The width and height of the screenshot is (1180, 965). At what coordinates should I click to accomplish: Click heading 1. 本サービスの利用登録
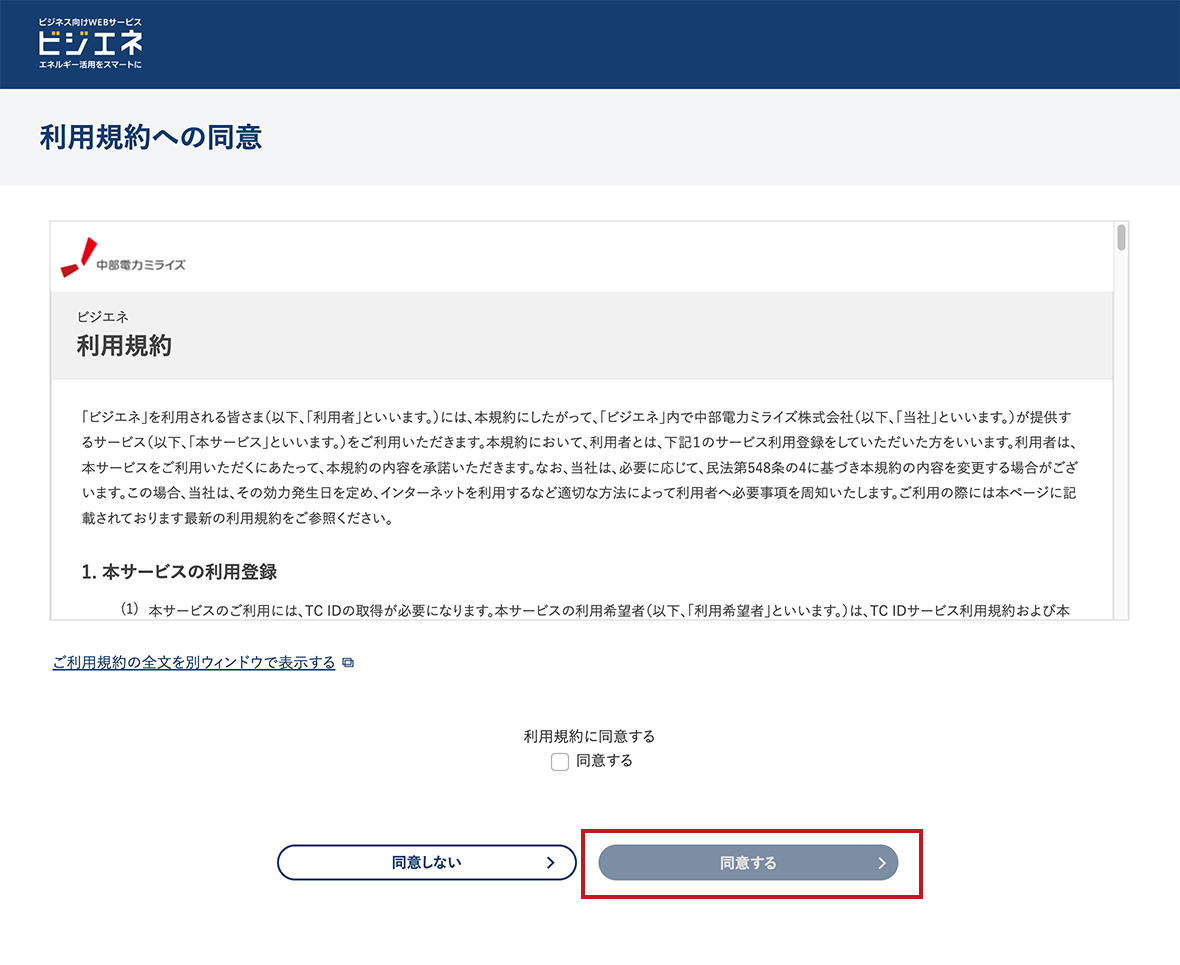(x=179, y=572)
